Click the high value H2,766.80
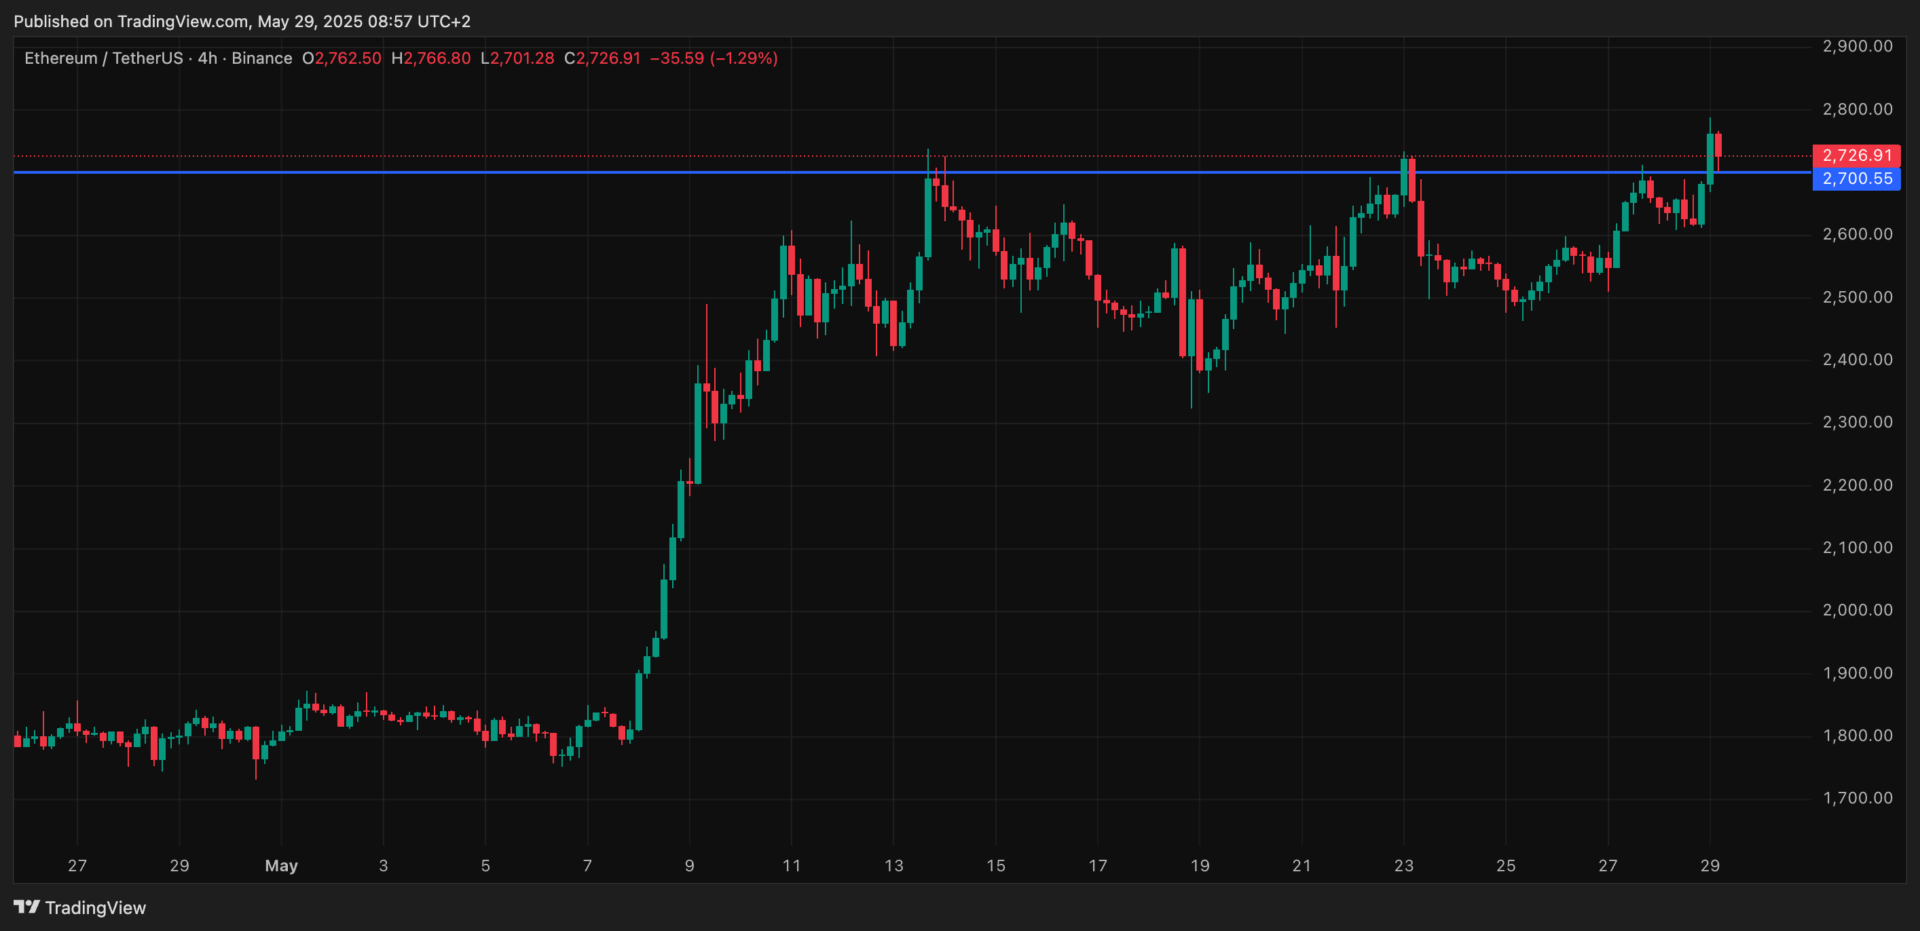Image resolution: width=1920 pixels, height=931 pixels. point(431,58)
